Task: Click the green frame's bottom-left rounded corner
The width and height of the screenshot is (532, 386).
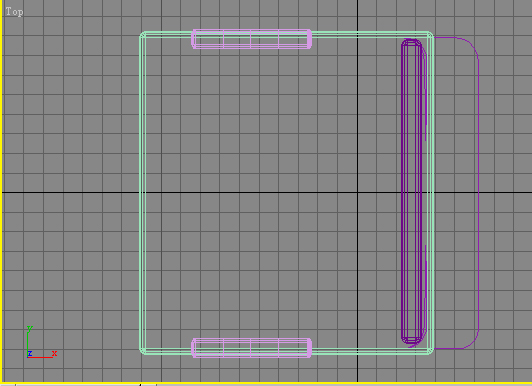Action: (x=142, y=351)
